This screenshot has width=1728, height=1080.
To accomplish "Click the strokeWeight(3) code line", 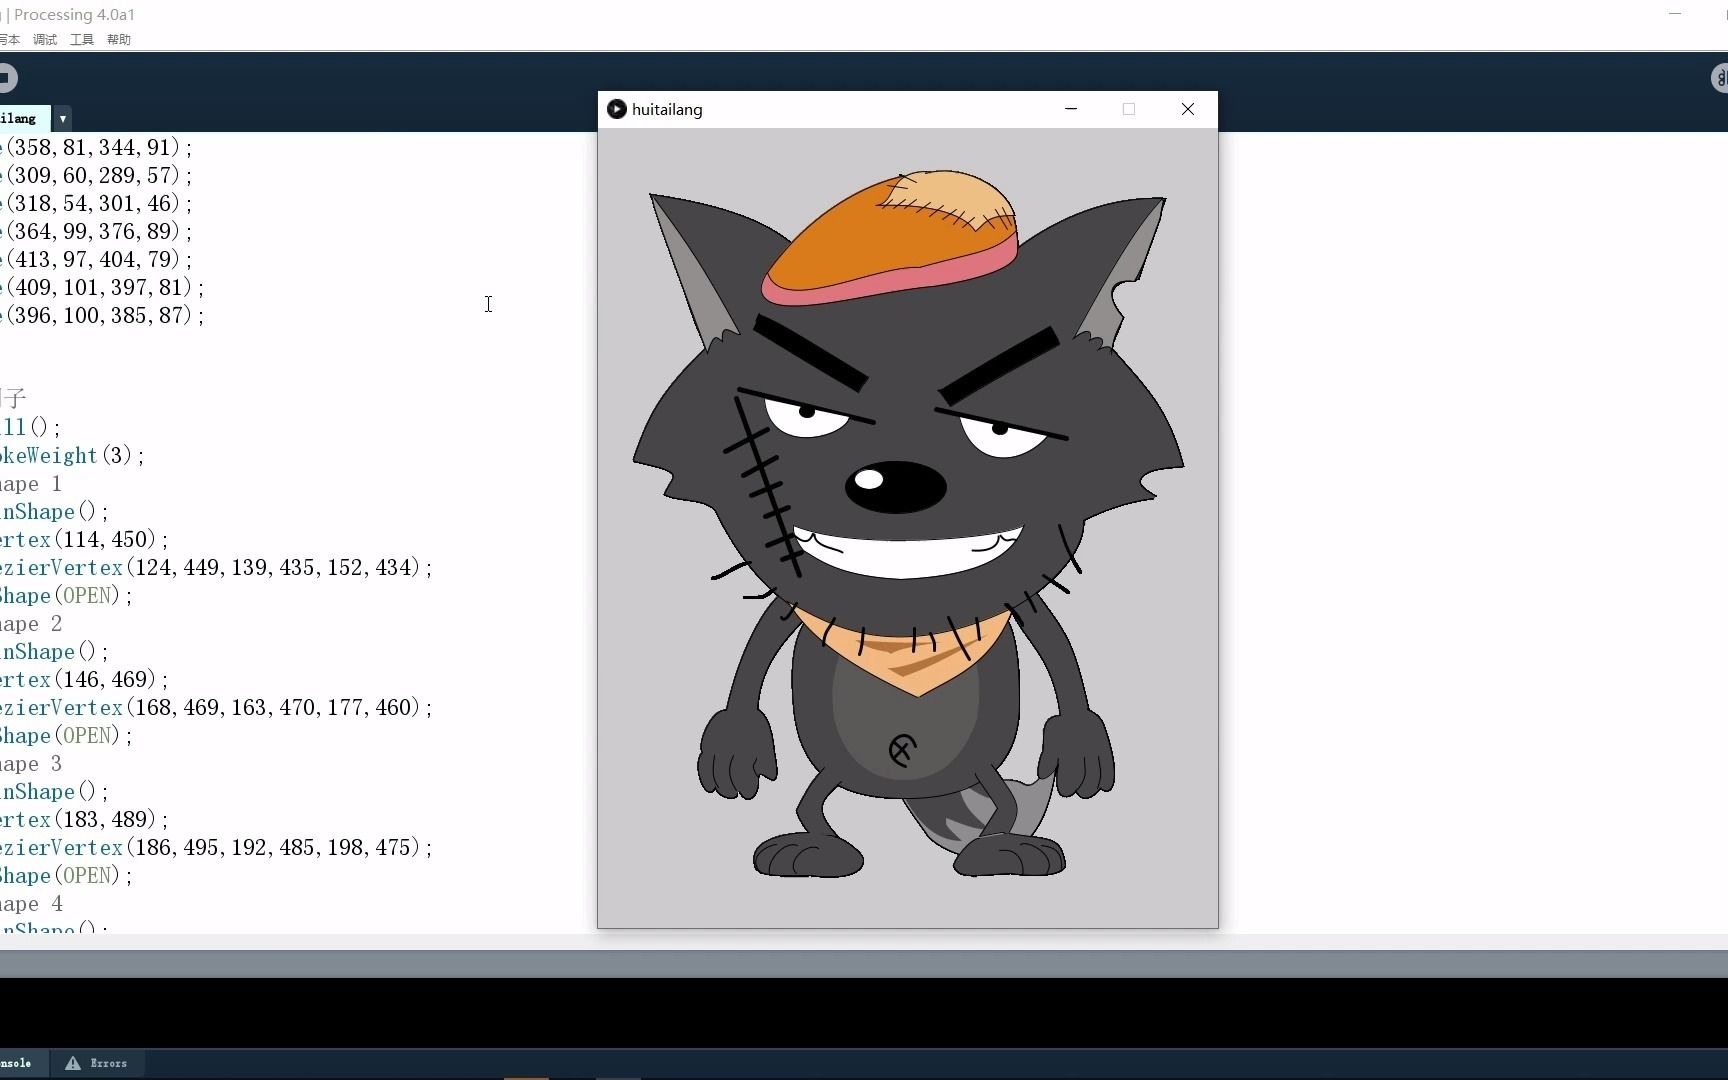I will [73, 455].
